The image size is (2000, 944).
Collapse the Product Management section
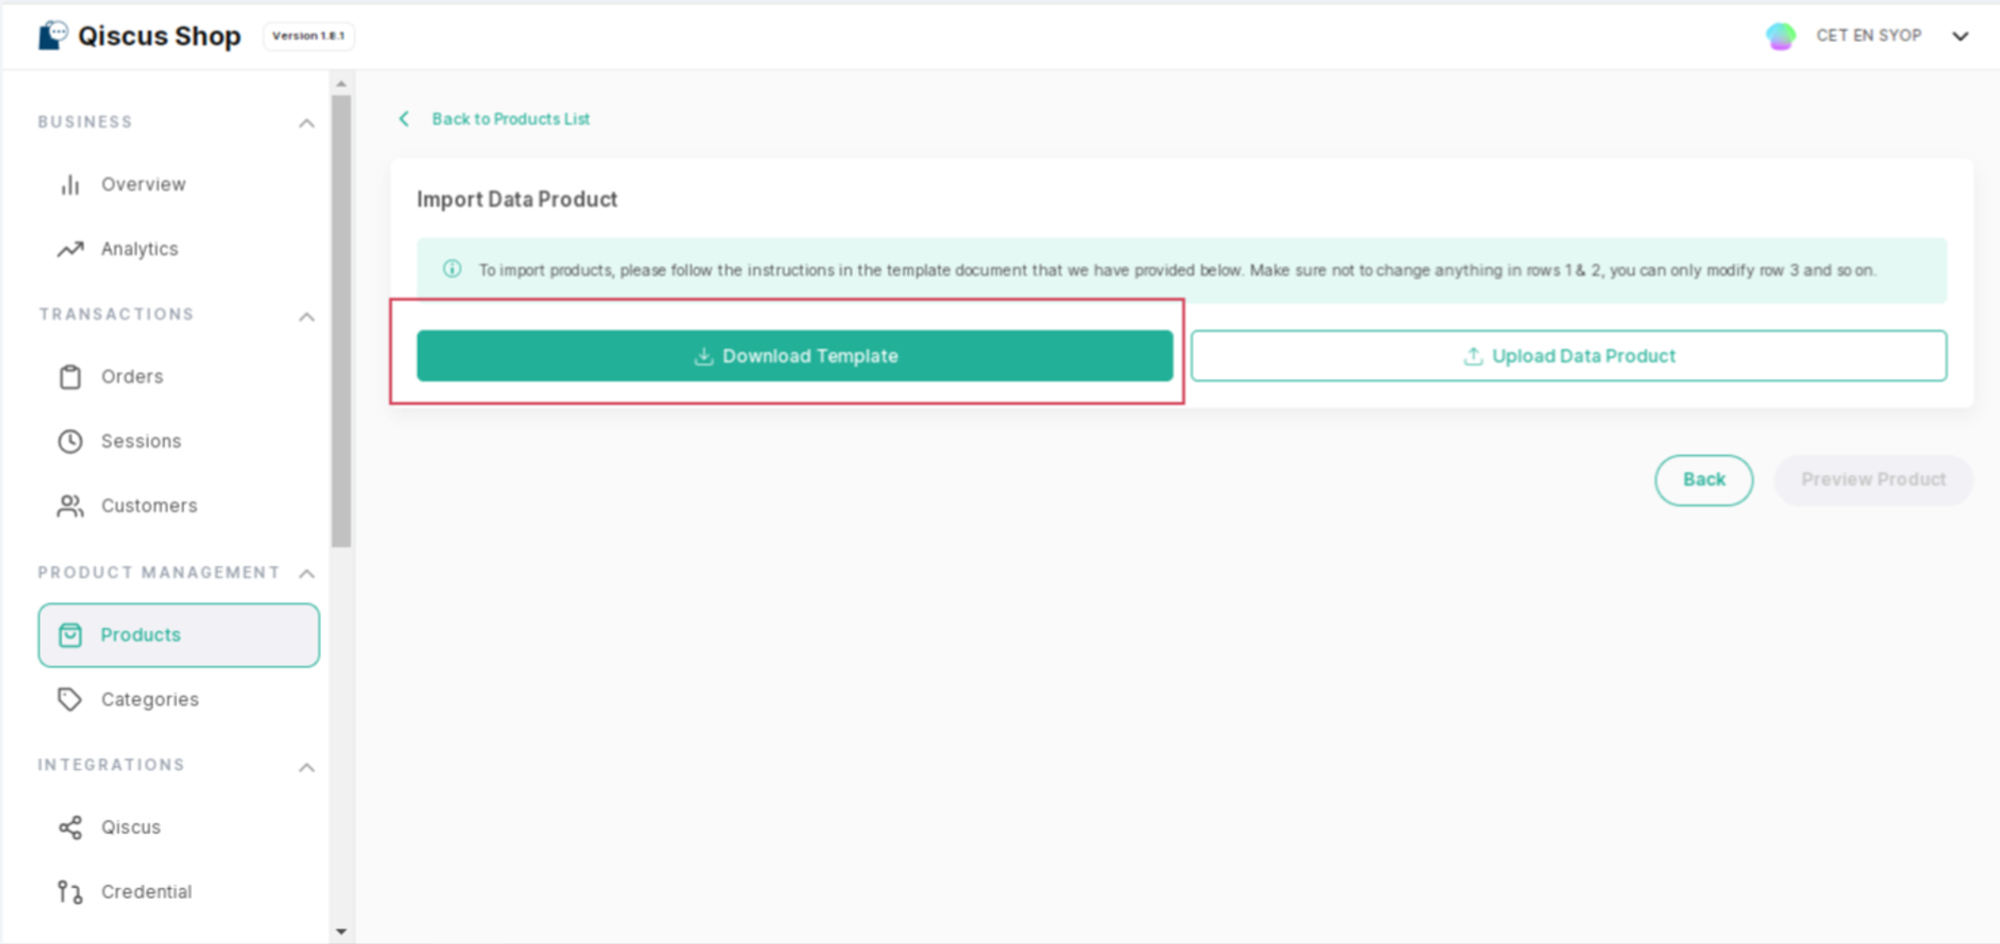pyautogui.click(x=307, y=573)
